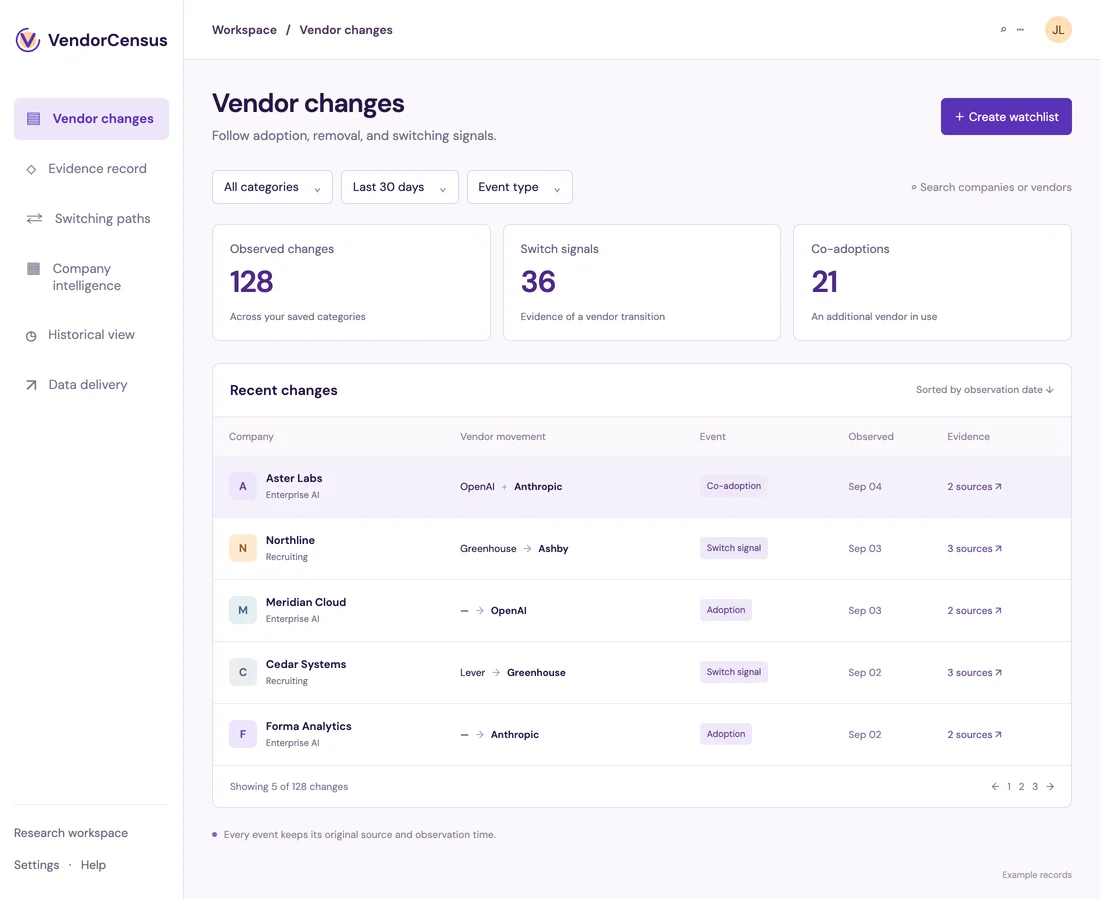
Task: Go to next page arrow
Action: 1050,787
